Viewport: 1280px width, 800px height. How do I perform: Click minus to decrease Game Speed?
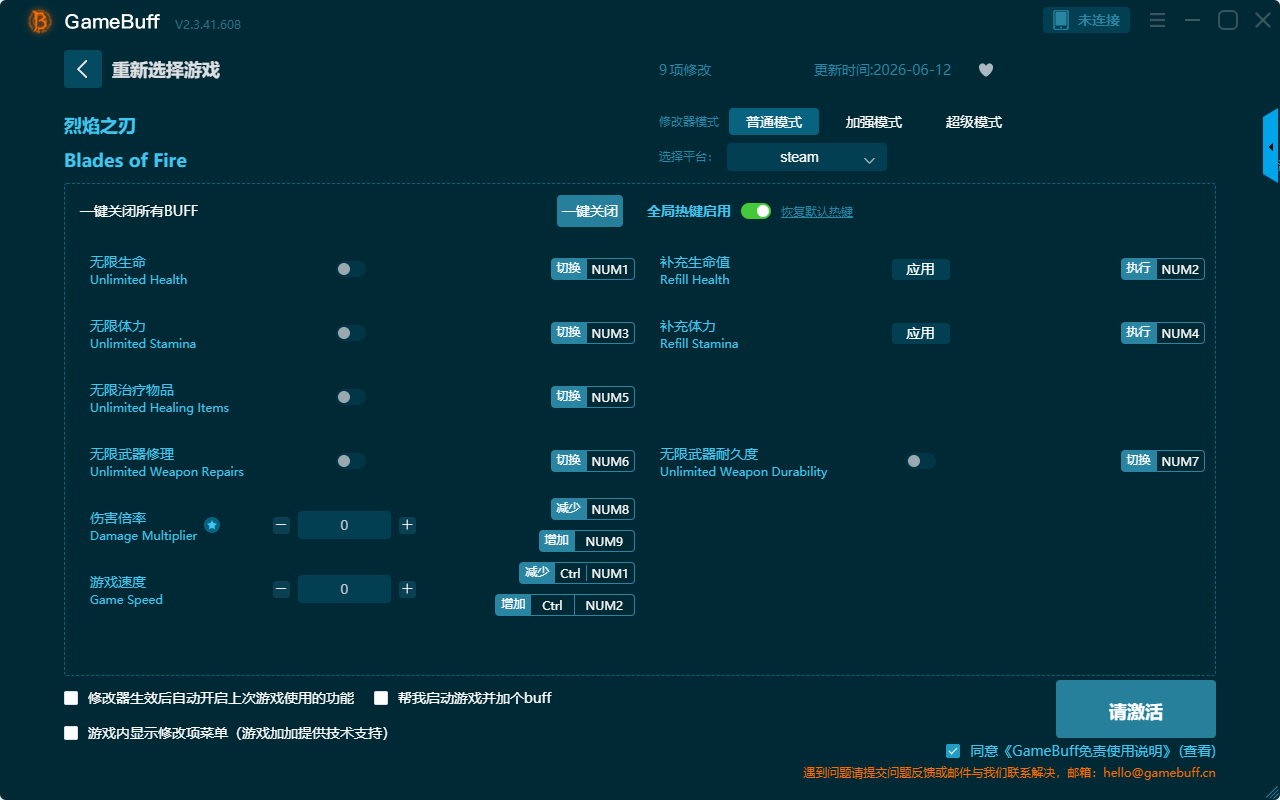pyautogui.click(x=281, y=589)
